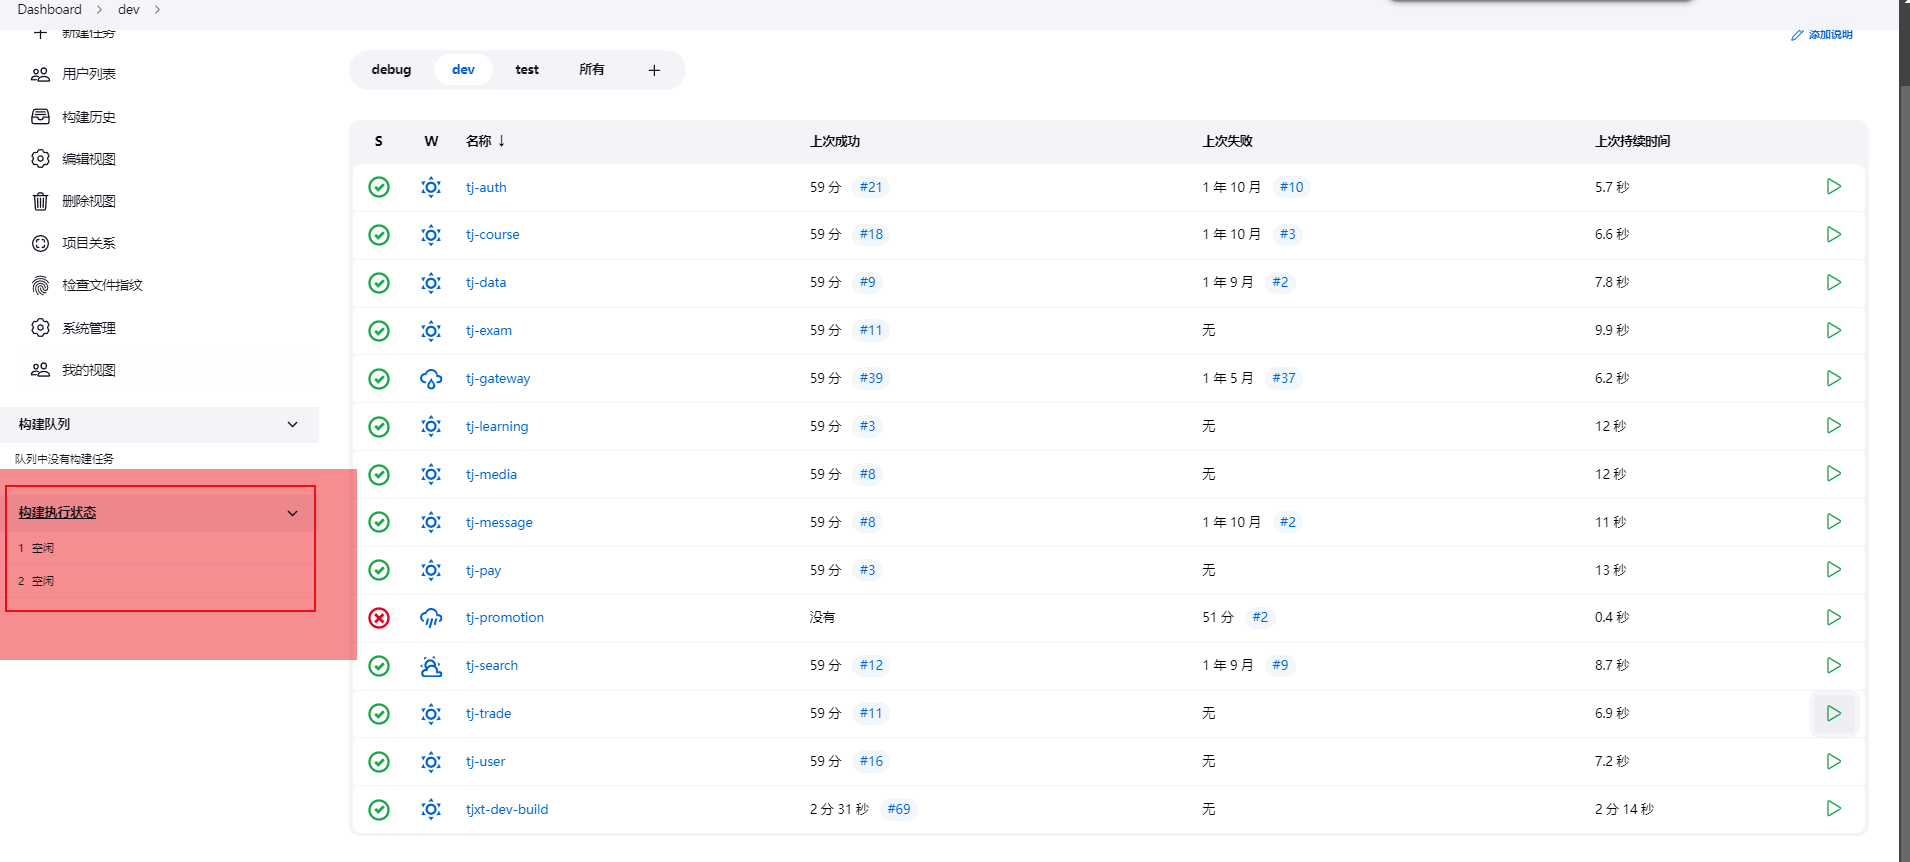Start the tj-learning build
The width and height of the screenshot is (1910, 862).
coord(1833,425)
